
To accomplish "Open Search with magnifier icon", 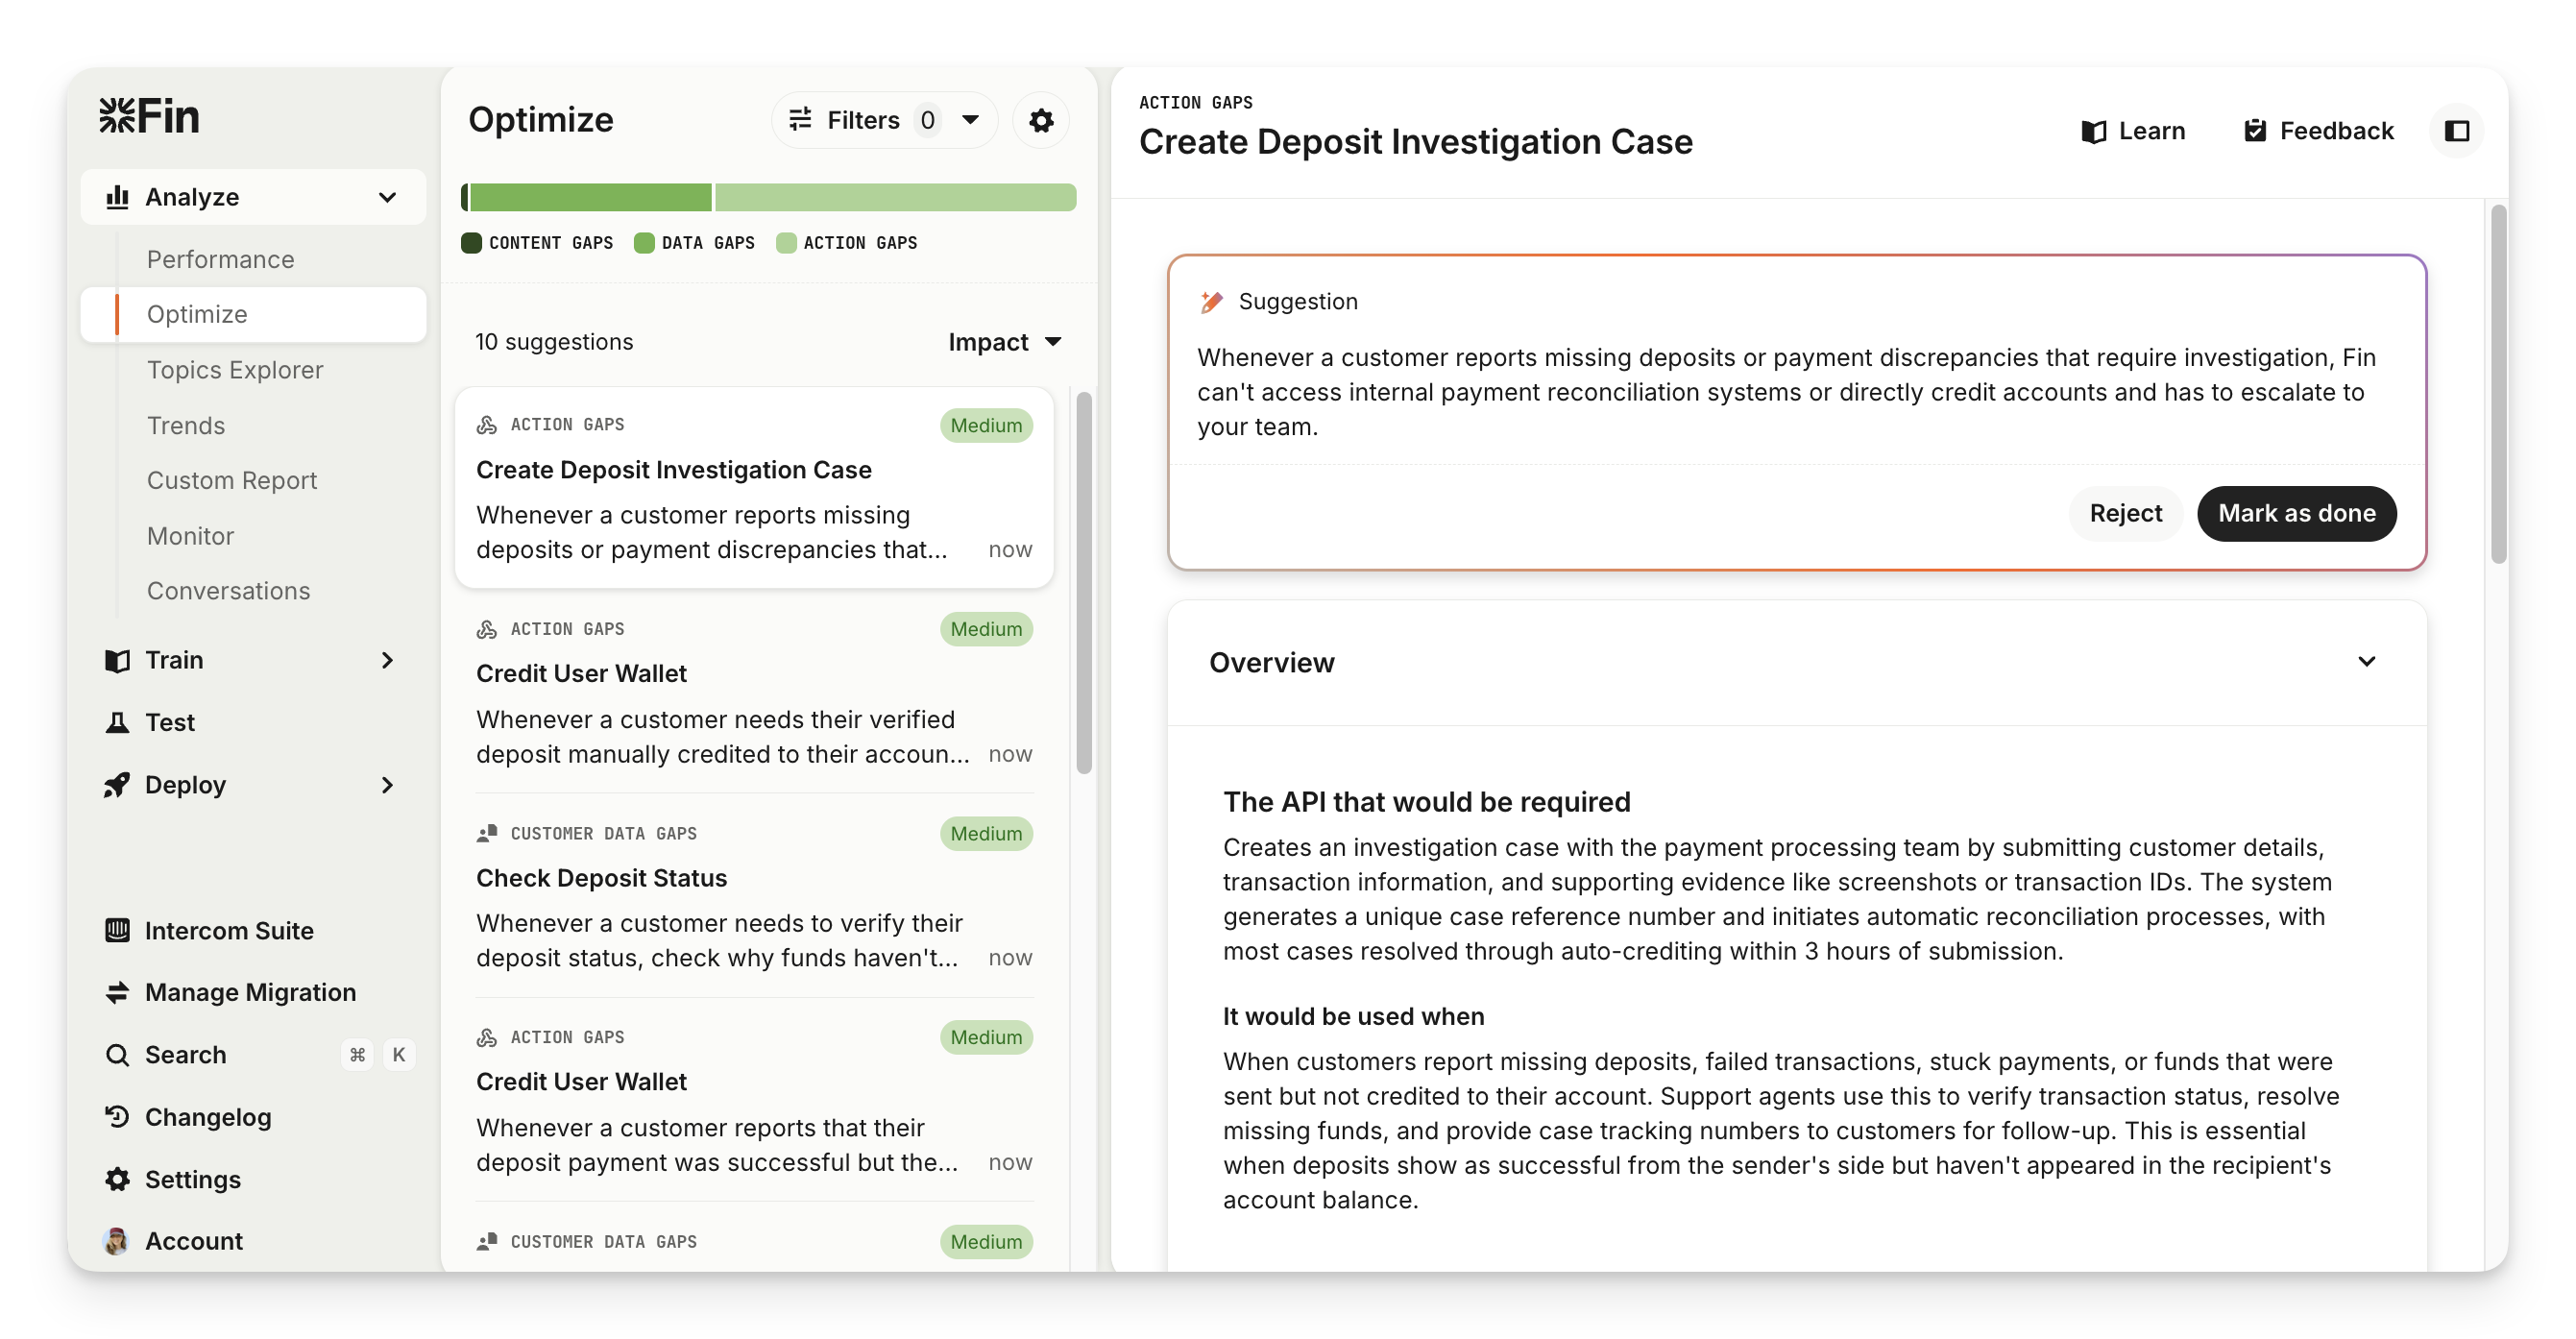I will tap(117, 1054).
